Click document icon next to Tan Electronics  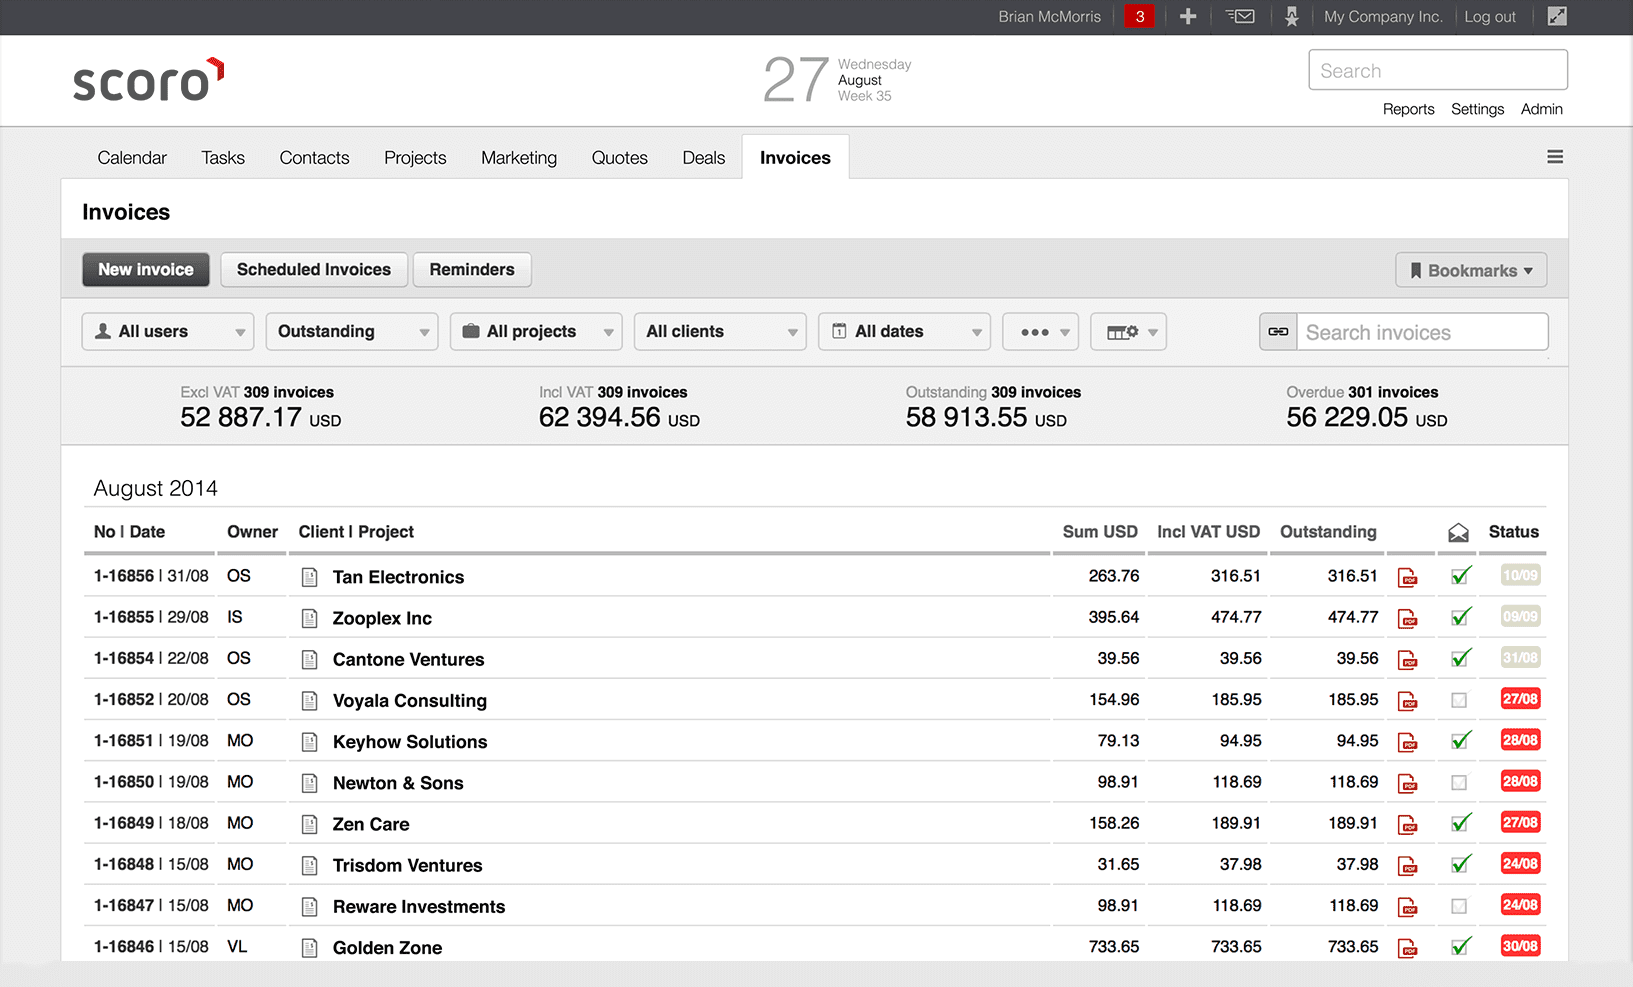(x=310, y=577)
